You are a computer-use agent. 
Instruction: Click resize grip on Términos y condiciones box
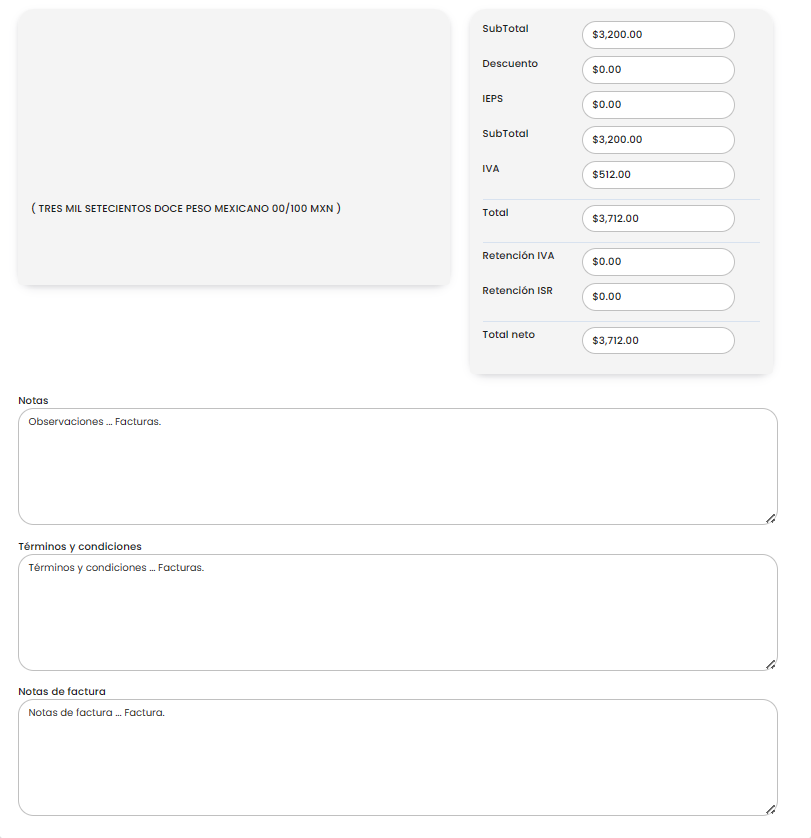[770, 664]
